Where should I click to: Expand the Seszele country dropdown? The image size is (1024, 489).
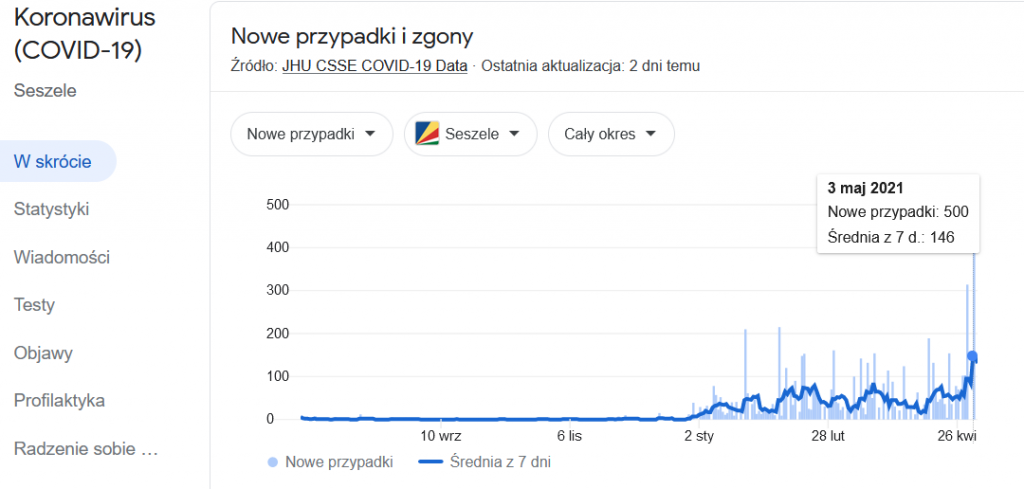pyautogui.click(x=470, y=134)
